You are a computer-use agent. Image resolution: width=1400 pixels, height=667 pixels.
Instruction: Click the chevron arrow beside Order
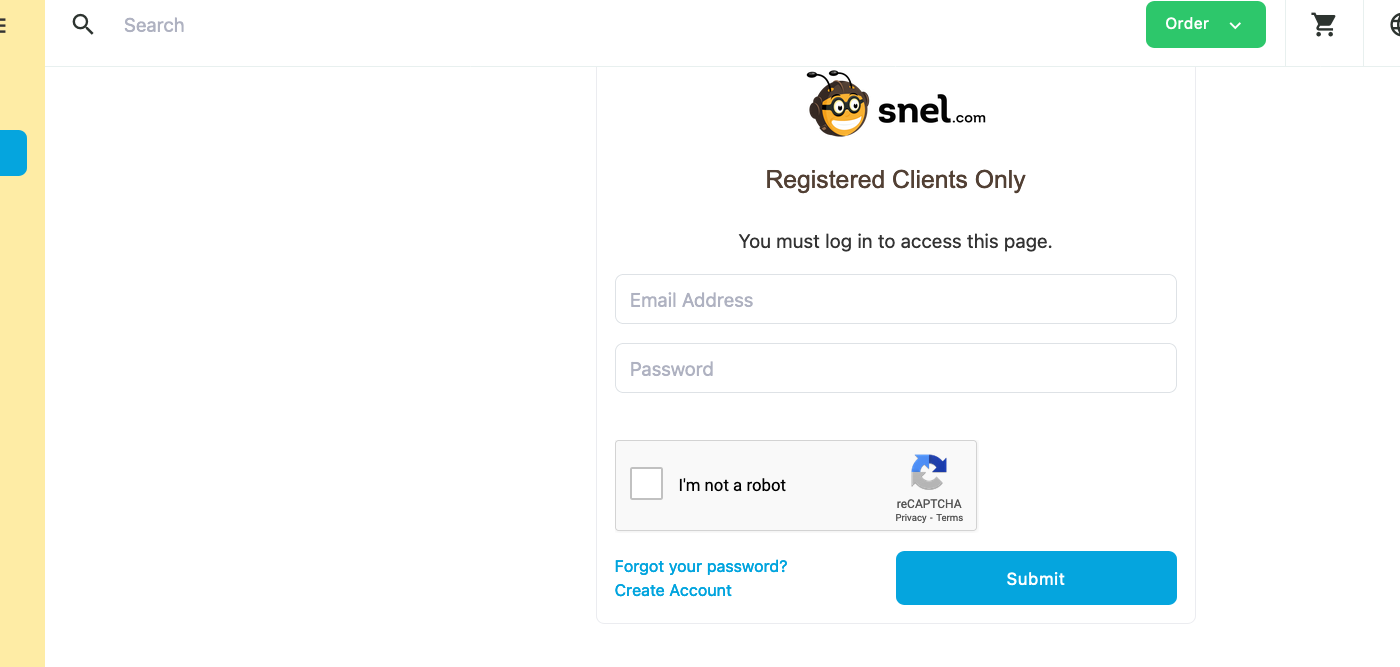pos(1236,26)
